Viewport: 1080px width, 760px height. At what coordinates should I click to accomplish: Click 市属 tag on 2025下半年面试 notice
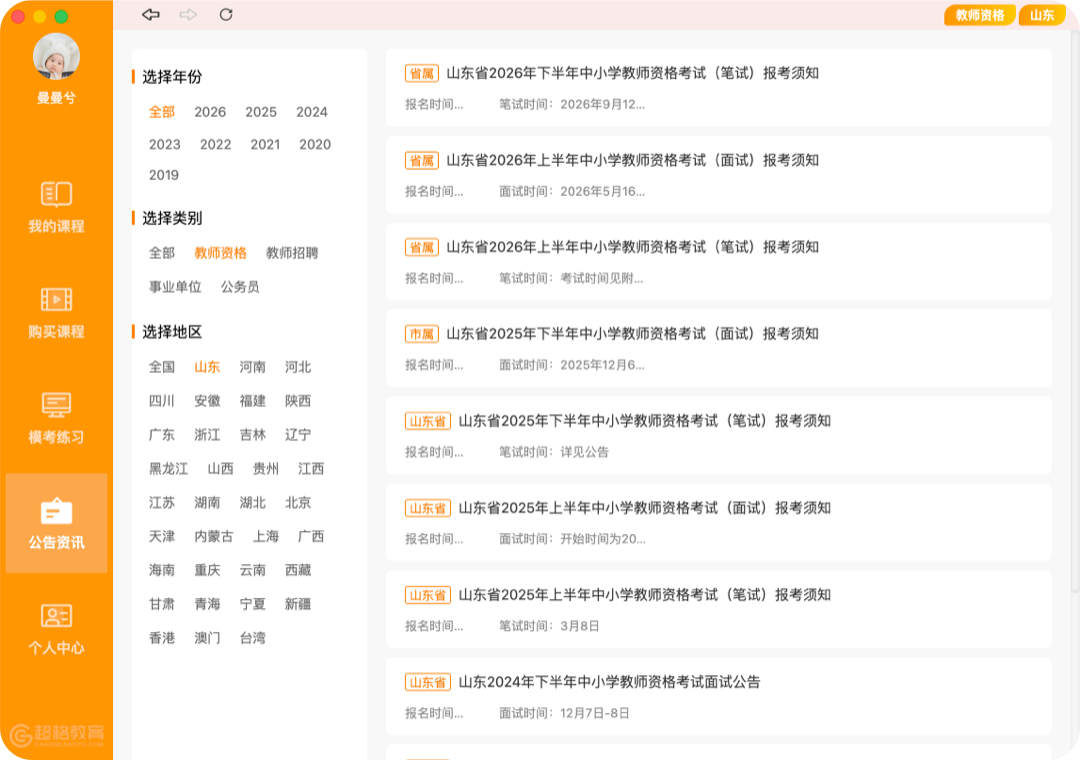422,334
